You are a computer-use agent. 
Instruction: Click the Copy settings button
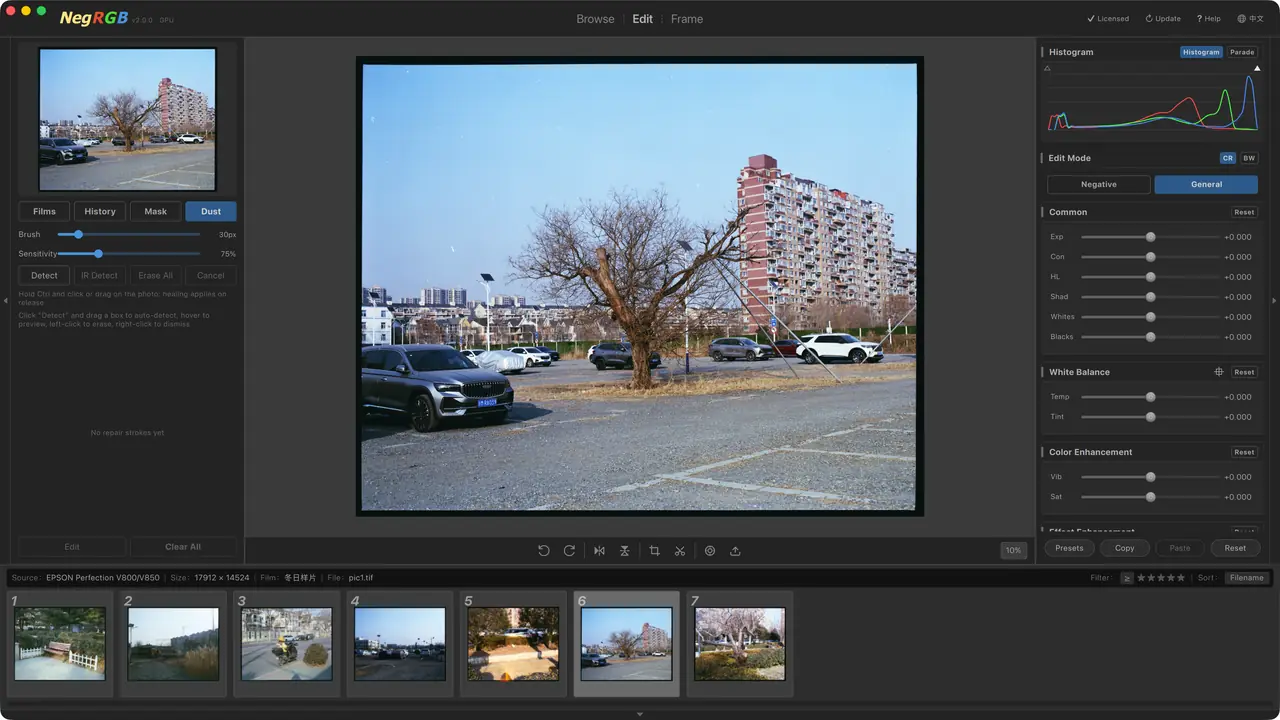click(x=1125, y=548)
